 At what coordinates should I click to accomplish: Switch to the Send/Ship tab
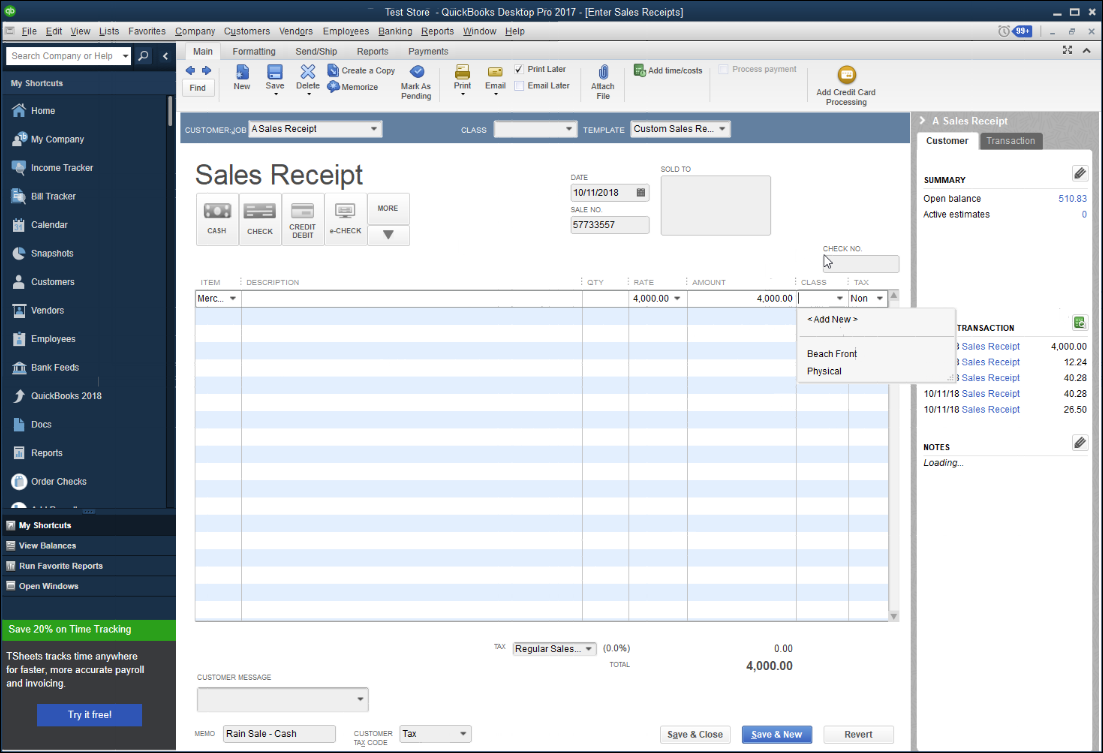(316, 51)
